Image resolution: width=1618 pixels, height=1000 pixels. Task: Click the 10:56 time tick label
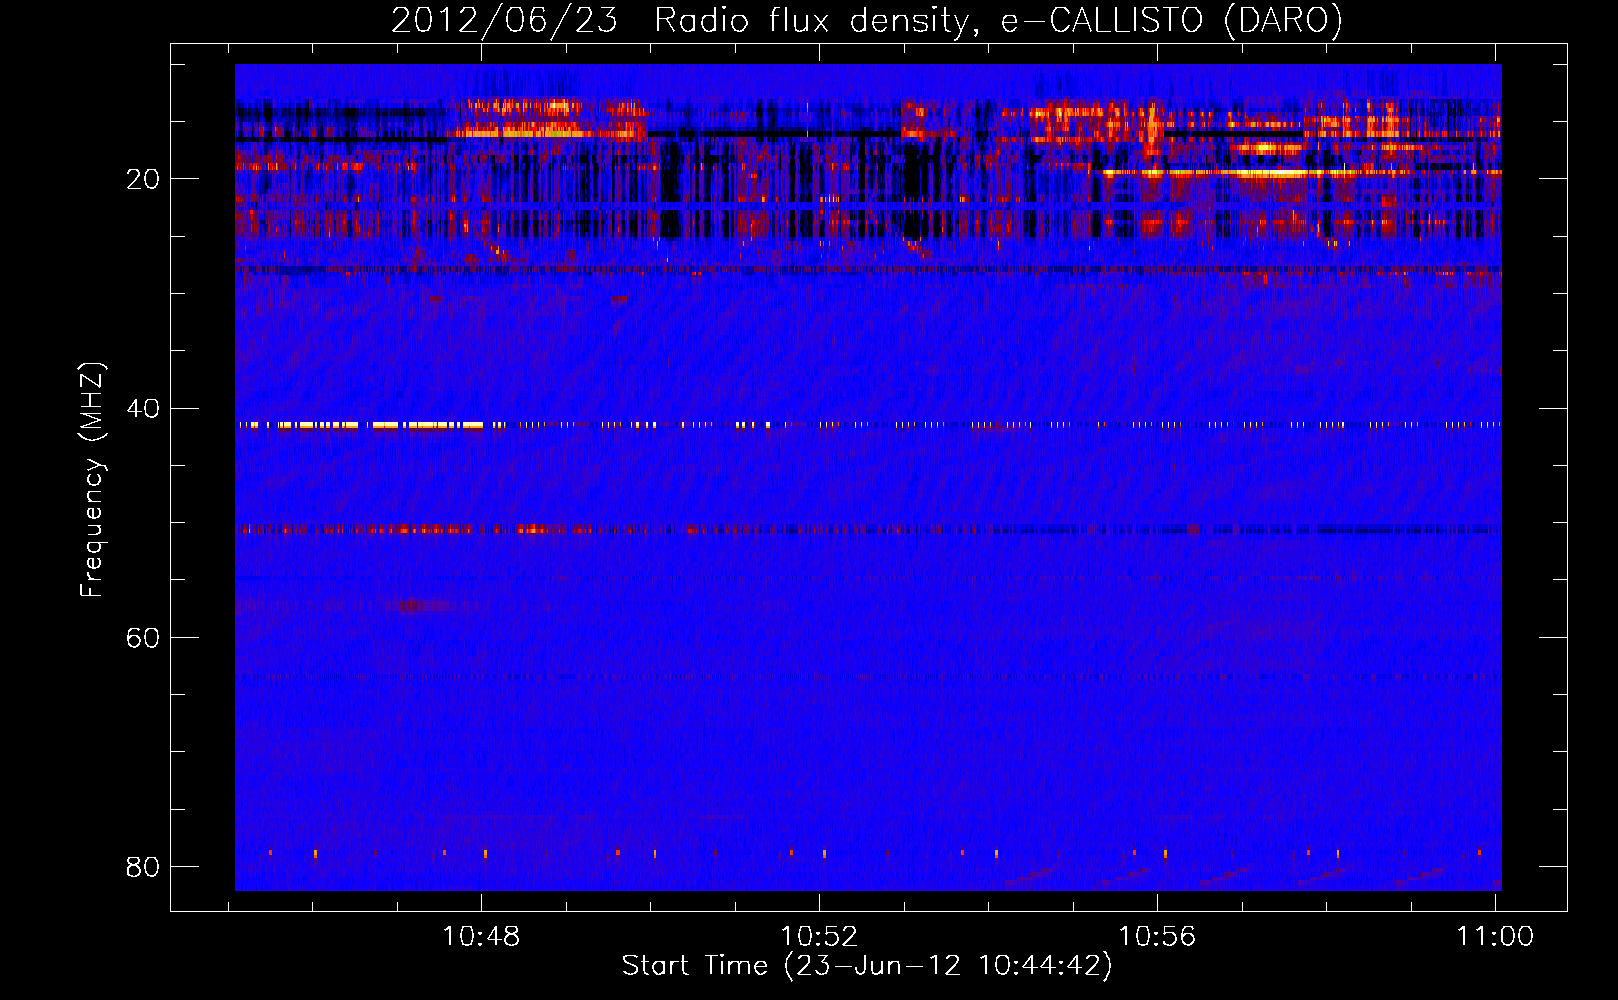[x=1157, y=936]
